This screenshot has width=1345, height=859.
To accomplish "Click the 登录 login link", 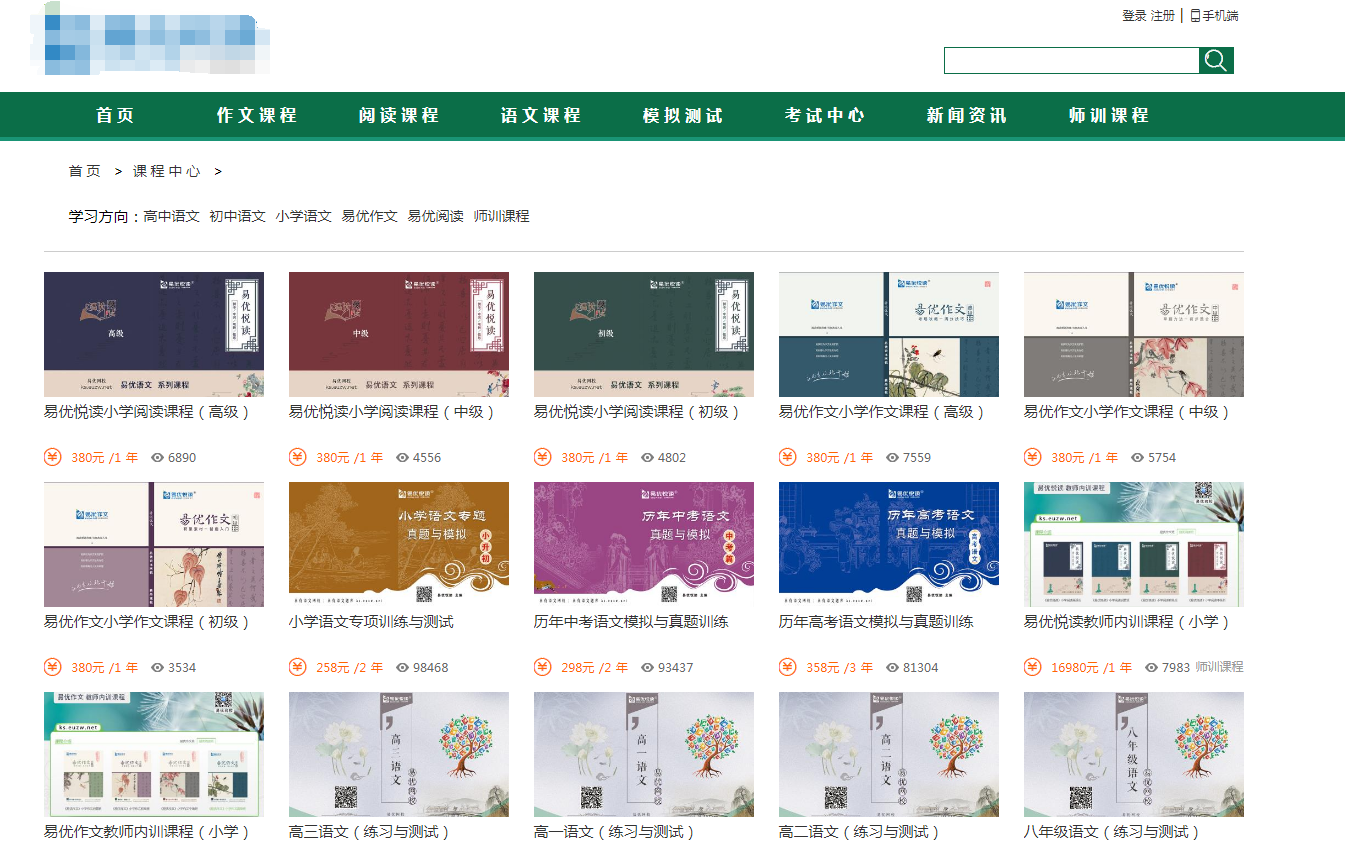I will (x=1134, y=16).
